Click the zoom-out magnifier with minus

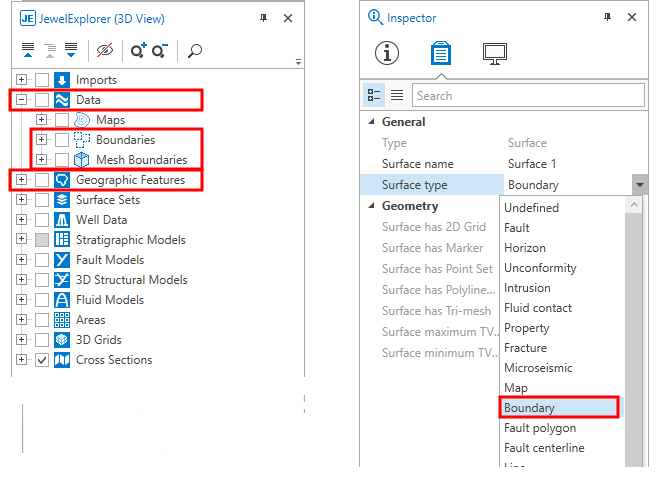(159, 50)
